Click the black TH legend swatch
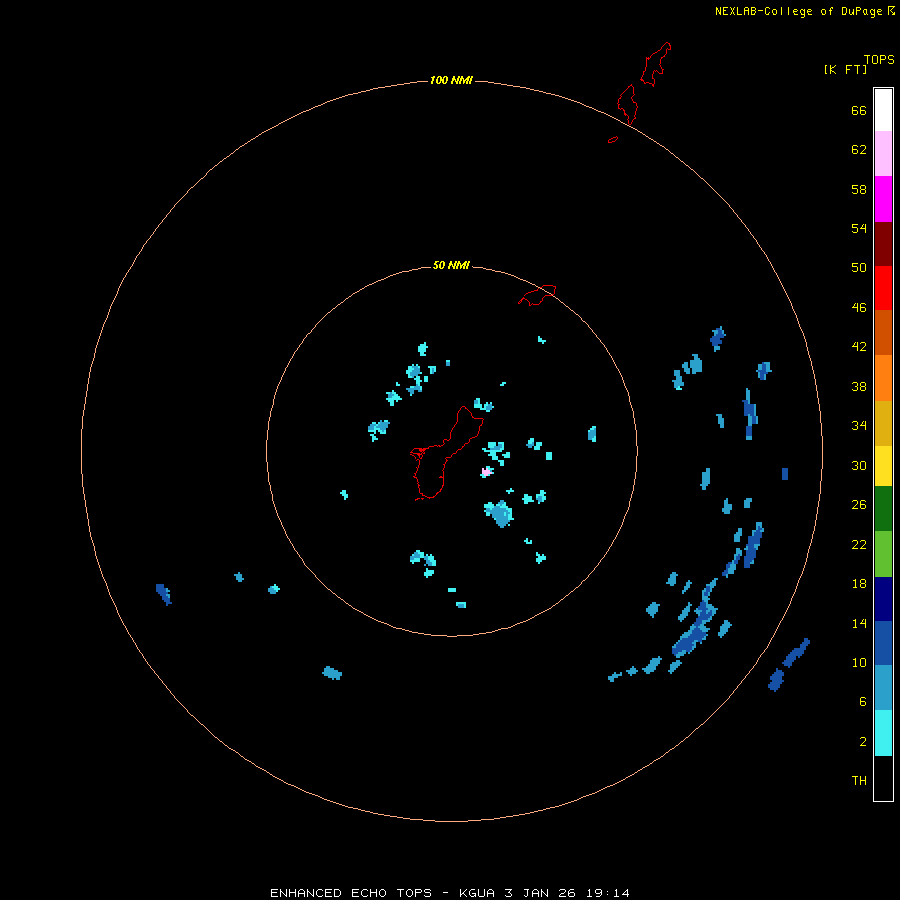900x900 pixels. point(883,778)
